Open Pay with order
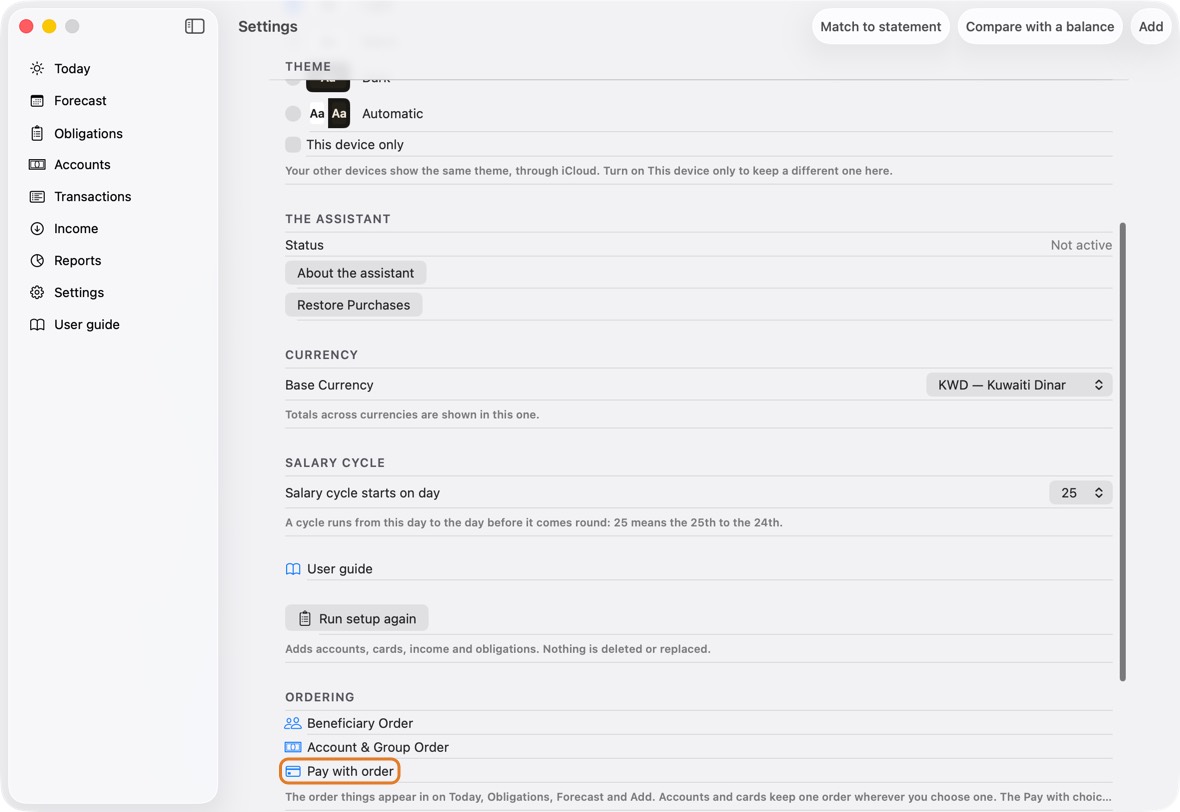1180x812 pixels. click(x=340, y=771)
